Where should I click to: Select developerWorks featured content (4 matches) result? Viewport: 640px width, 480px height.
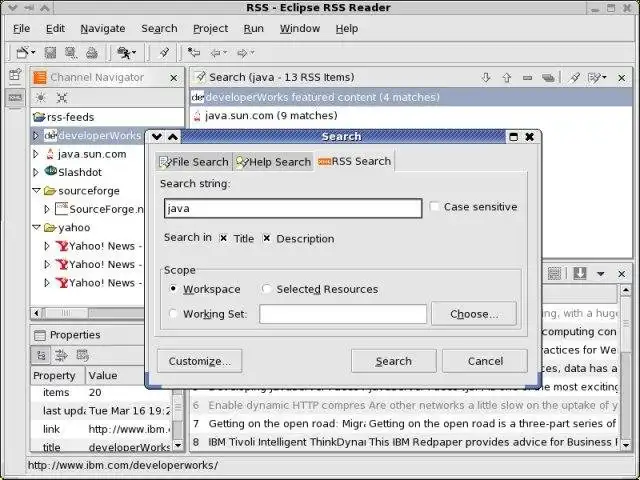[x=411, y=97]
